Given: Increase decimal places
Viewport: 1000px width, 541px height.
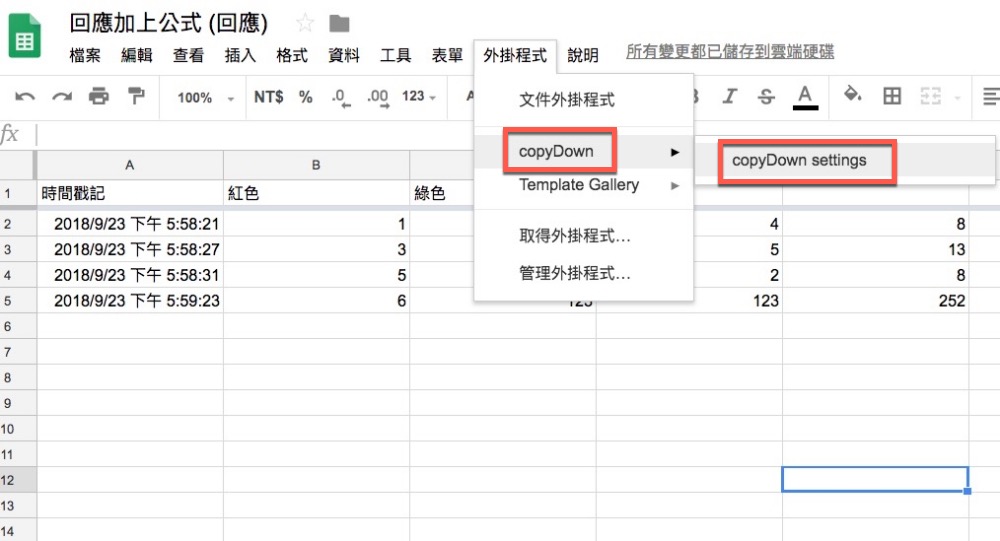Looking at the screenshot, I should (x=378, y=98).
